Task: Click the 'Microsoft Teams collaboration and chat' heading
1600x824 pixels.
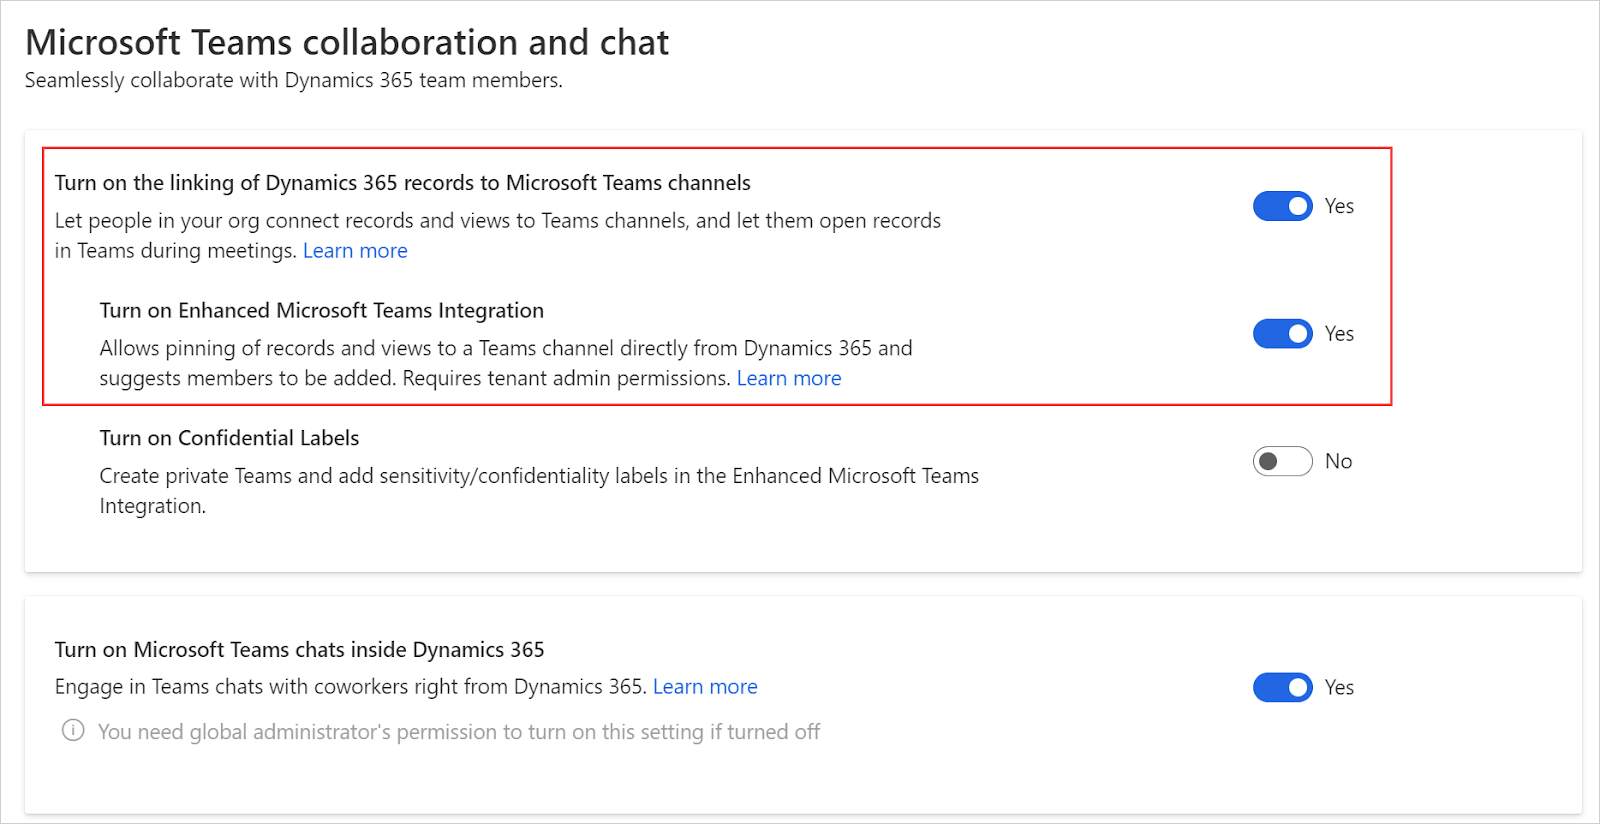Action: (x=347, y=43)
